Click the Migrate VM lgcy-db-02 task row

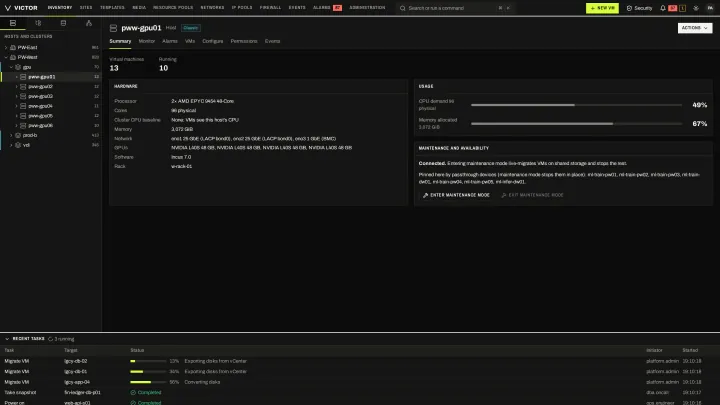[360, 361]
